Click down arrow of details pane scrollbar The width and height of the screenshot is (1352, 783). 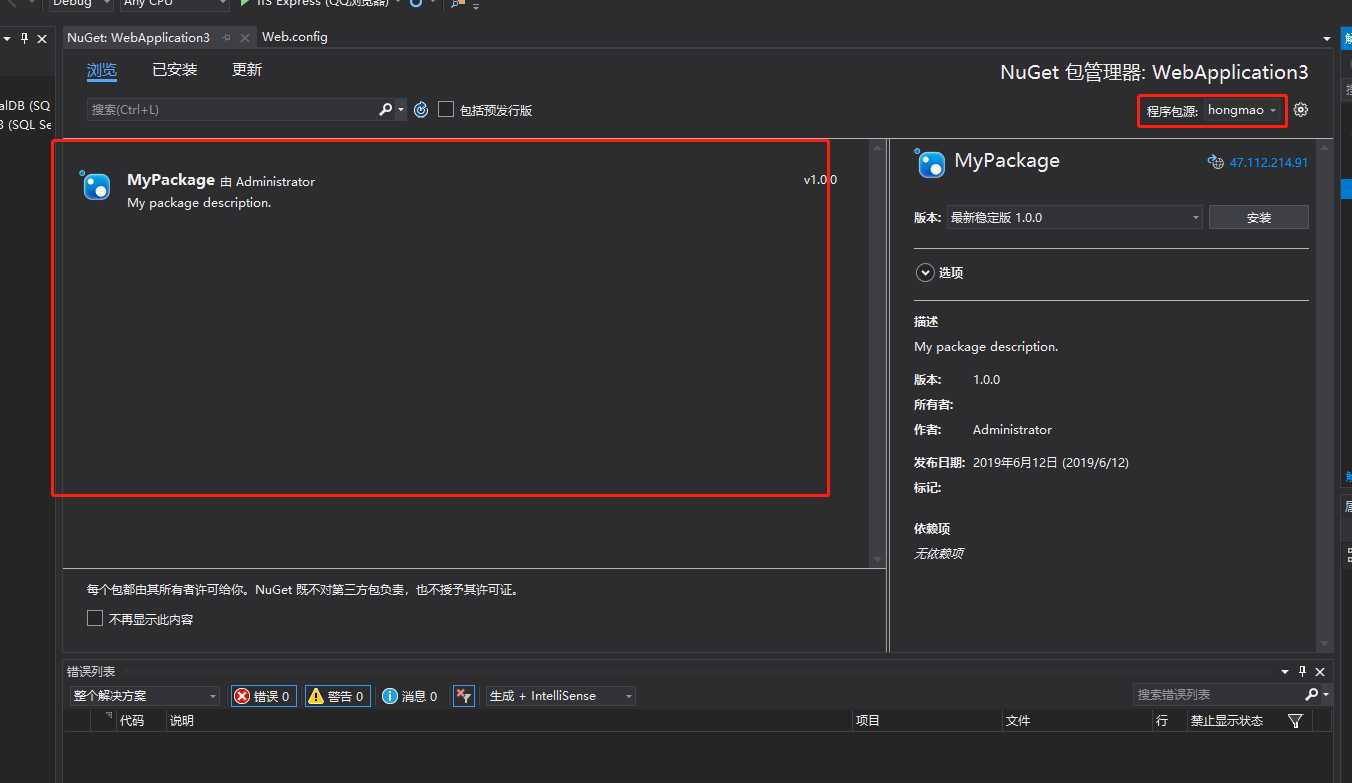click(1325, 645)
